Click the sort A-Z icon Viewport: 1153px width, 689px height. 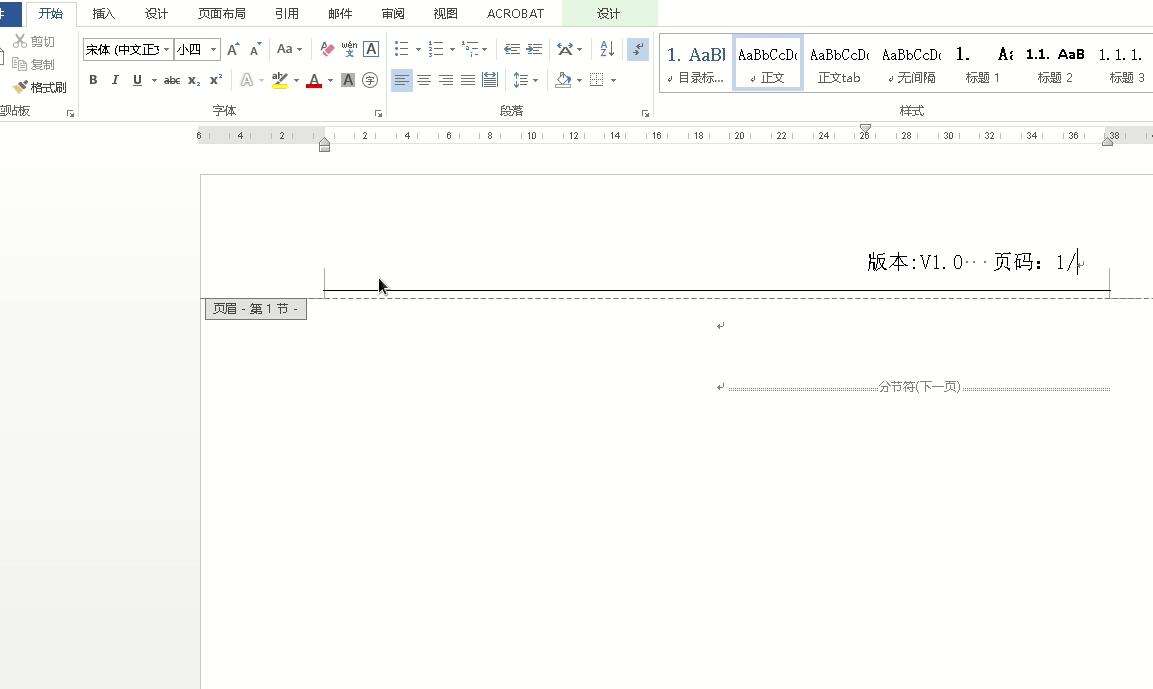[x=607, y=49]
